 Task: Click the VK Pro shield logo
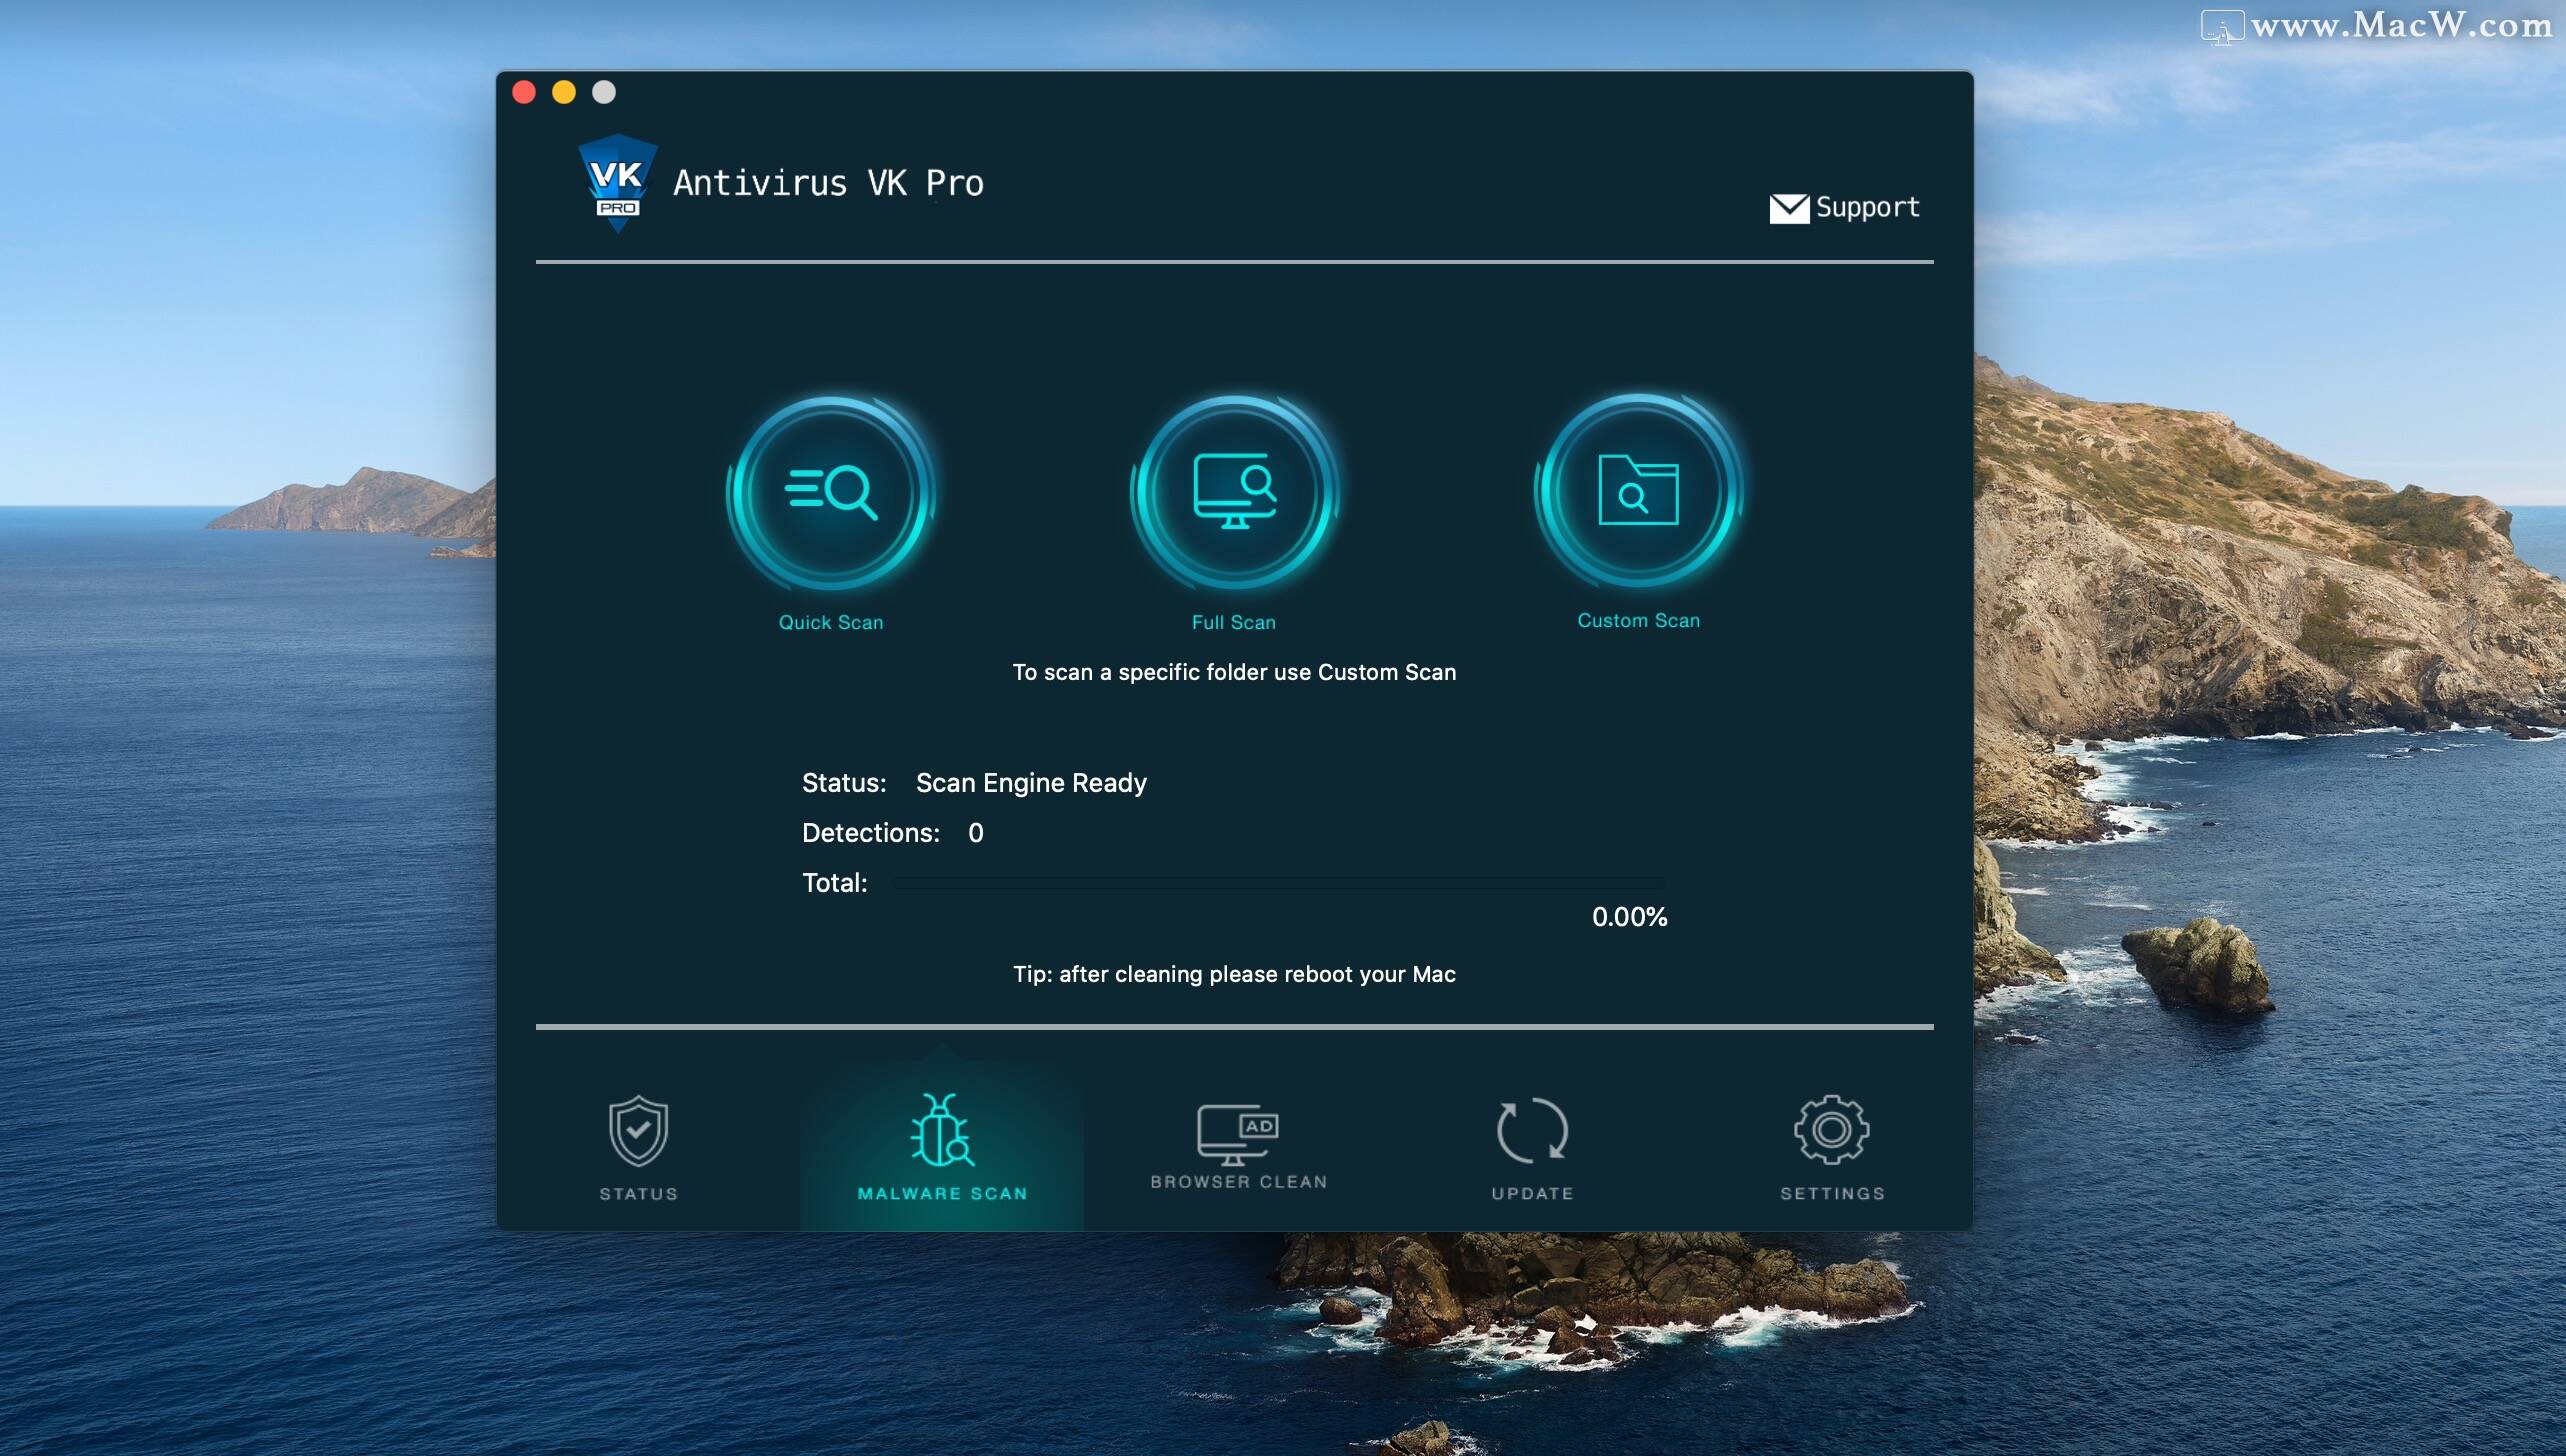click(x=617, y=183)
